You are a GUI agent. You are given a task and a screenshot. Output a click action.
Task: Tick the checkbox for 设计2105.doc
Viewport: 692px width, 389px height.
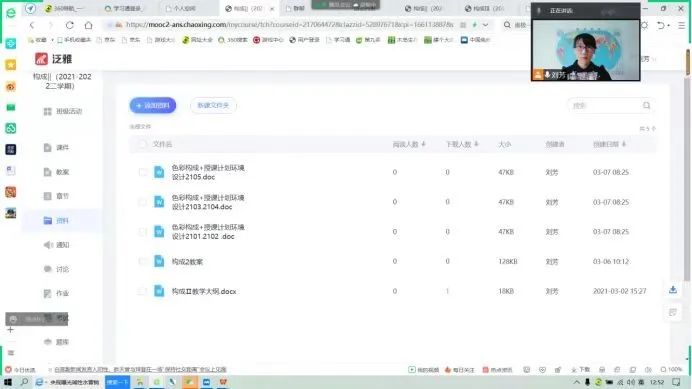pos(142,172)
